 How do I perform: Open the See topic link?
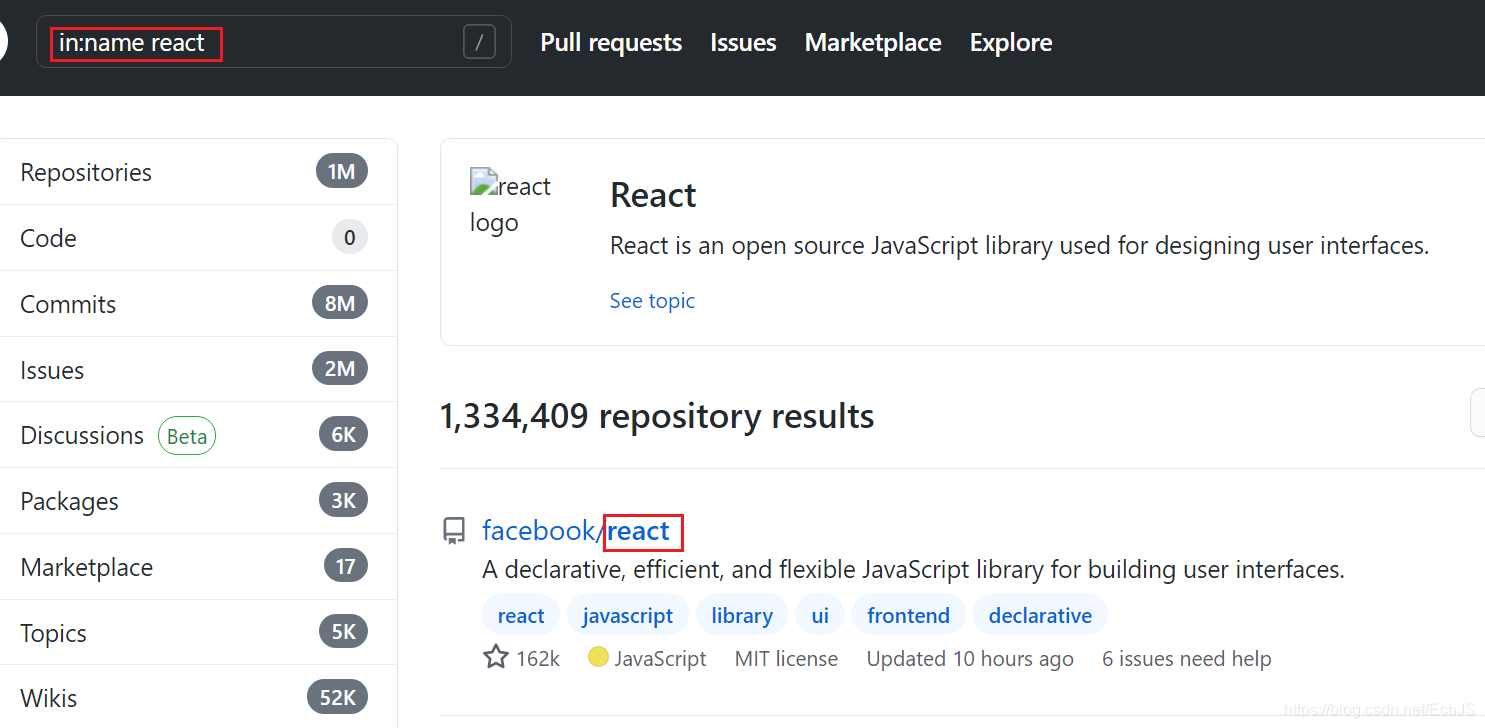[x=652, y=300]
